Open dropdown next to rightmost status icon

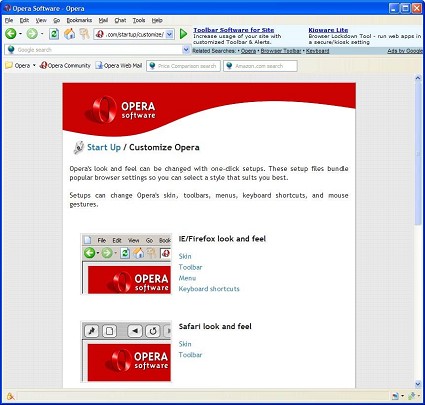point(419,396)
